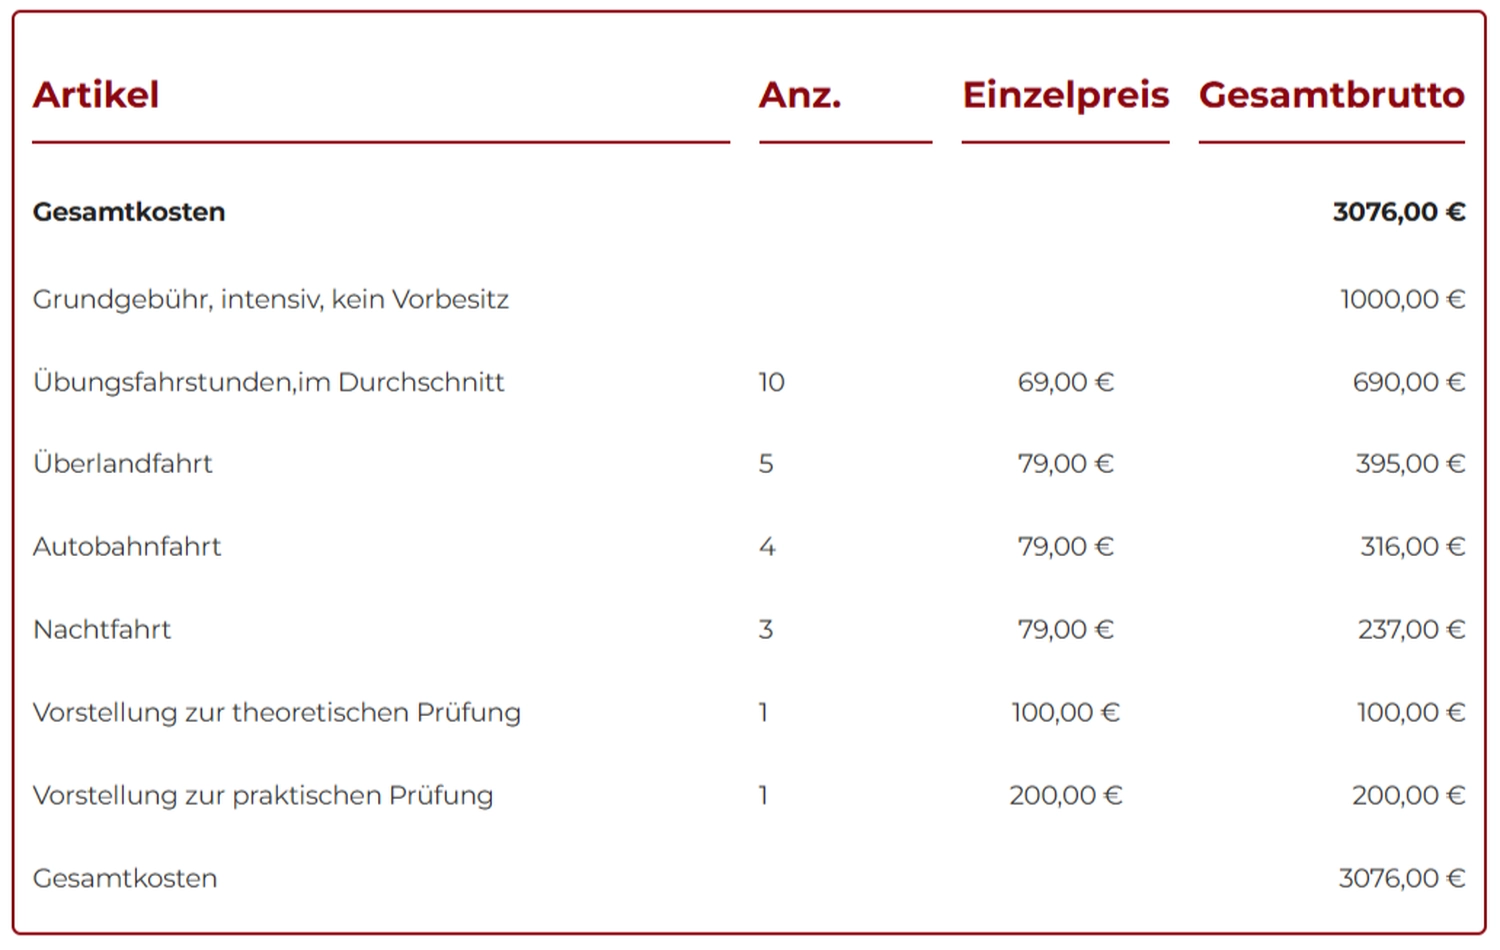Click the 395,00 € Überlandfahrt total

pos(1409,464)
